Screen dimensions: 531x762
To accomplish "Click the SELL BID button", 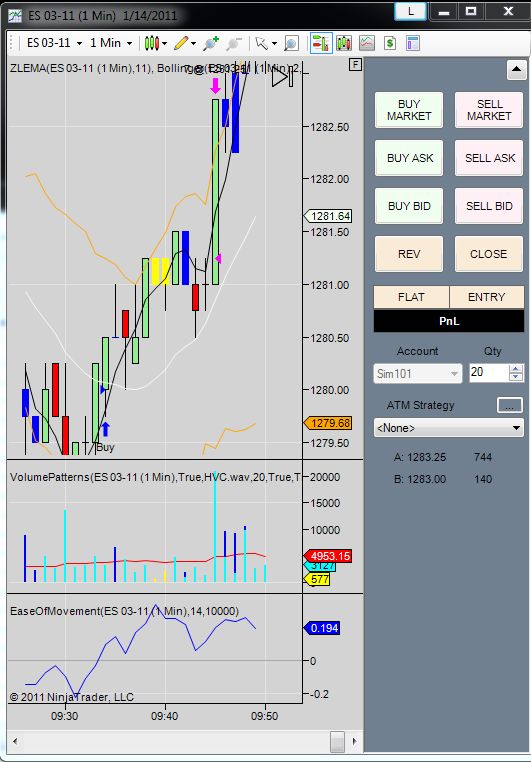I will click(489, 206).
